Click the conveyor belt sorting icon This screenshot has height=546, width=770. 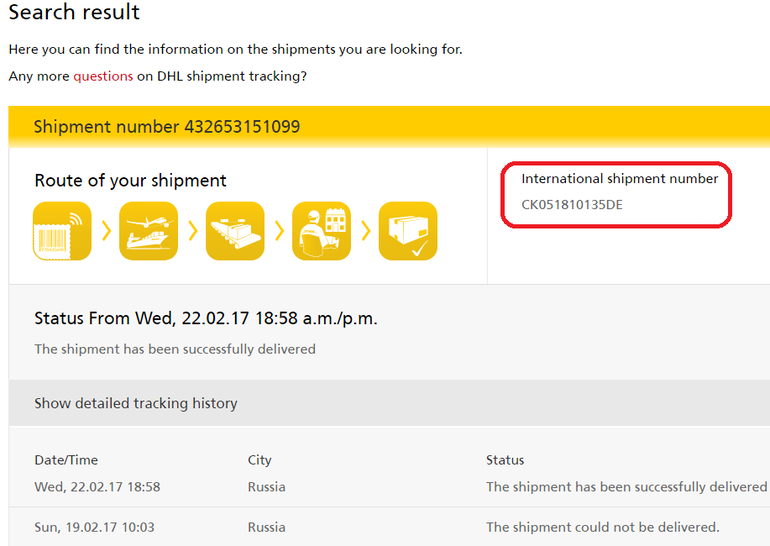pyautogui.click(x=235, y=231)
